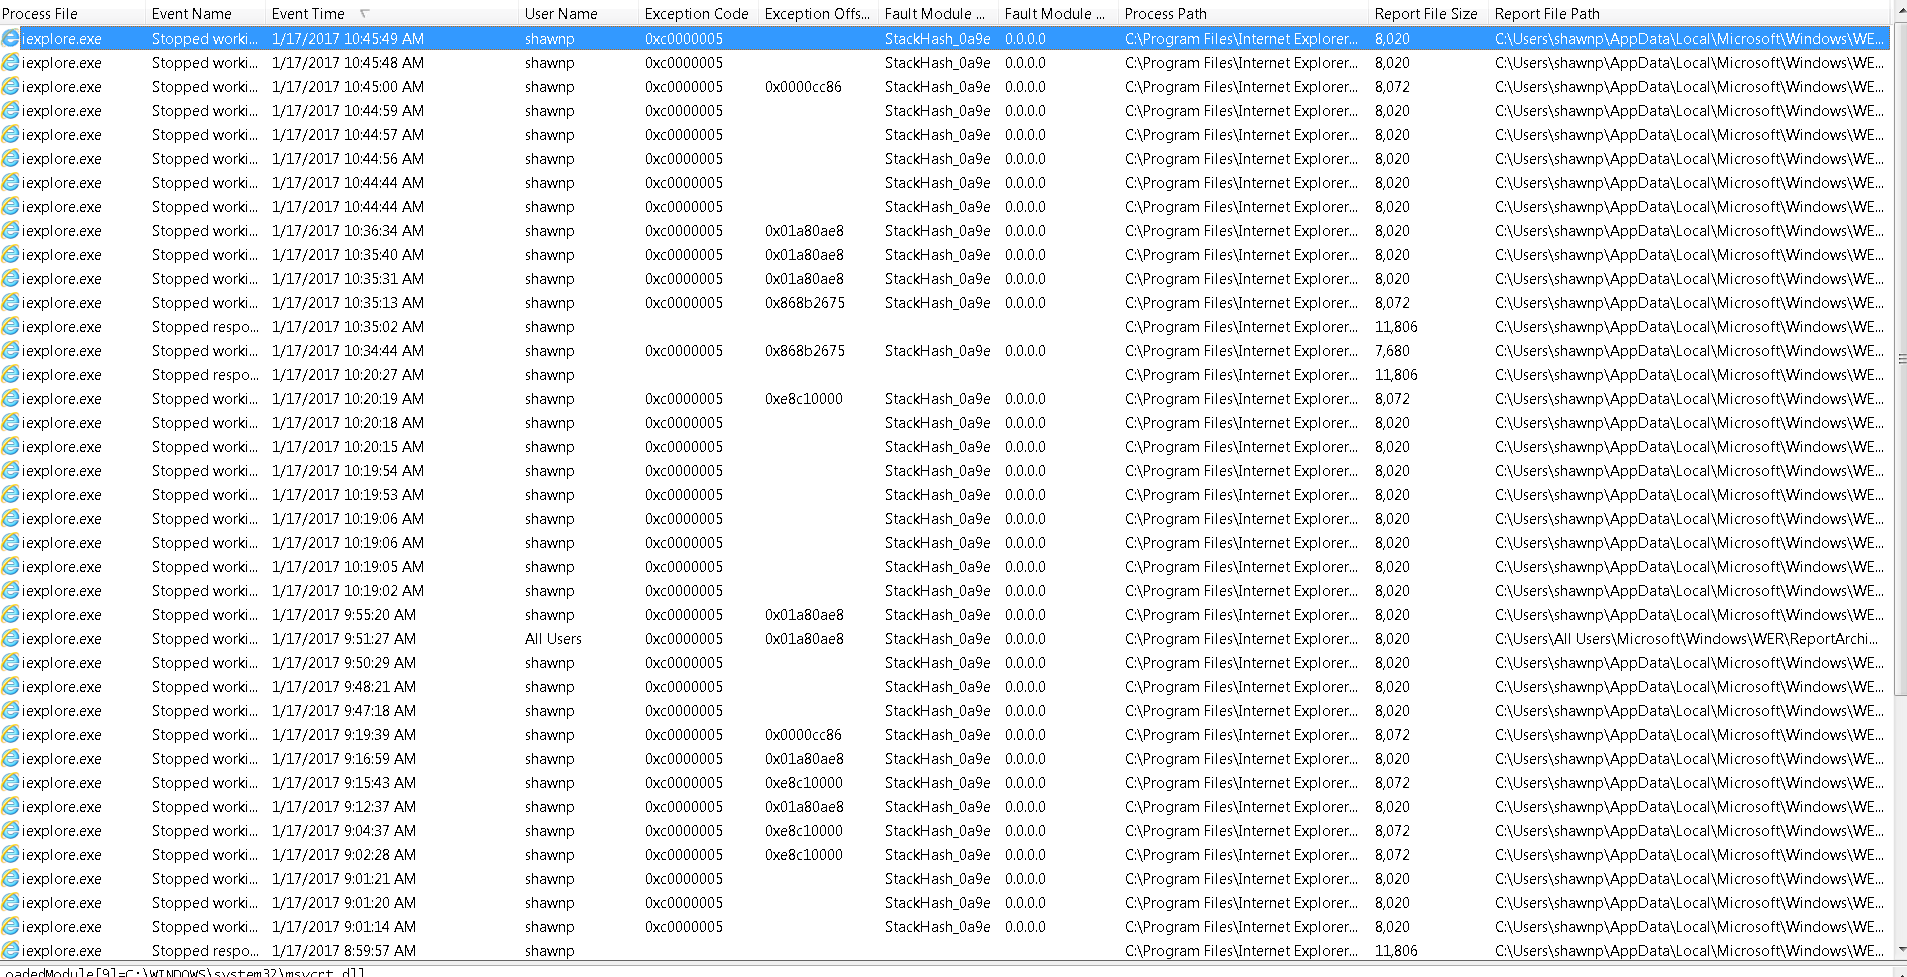This screenshot has width=1907, height=977.
Task: Select "0x868b2675" in the 10:35:13 AM row
Action: tap(805, 303)
